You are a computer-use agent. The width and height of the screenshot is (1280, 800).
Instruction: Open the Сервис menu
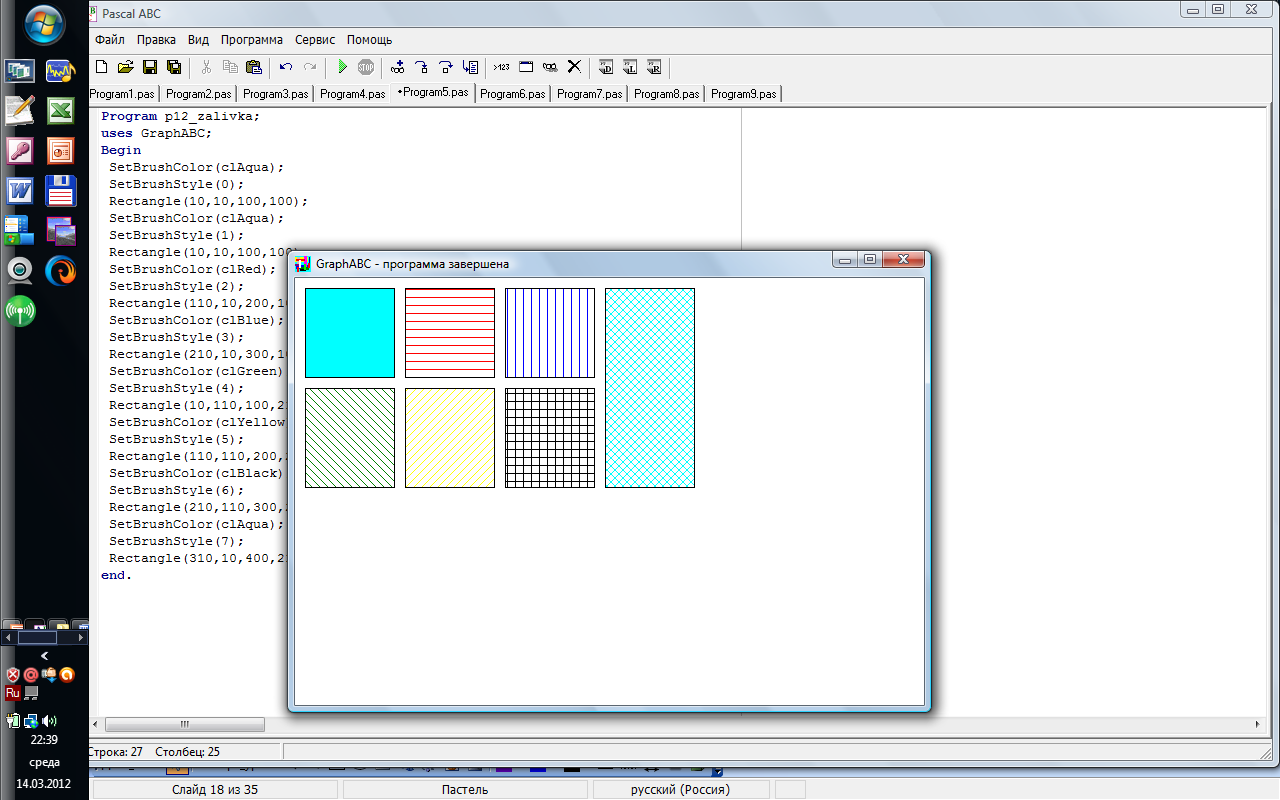tap(315, 40)
